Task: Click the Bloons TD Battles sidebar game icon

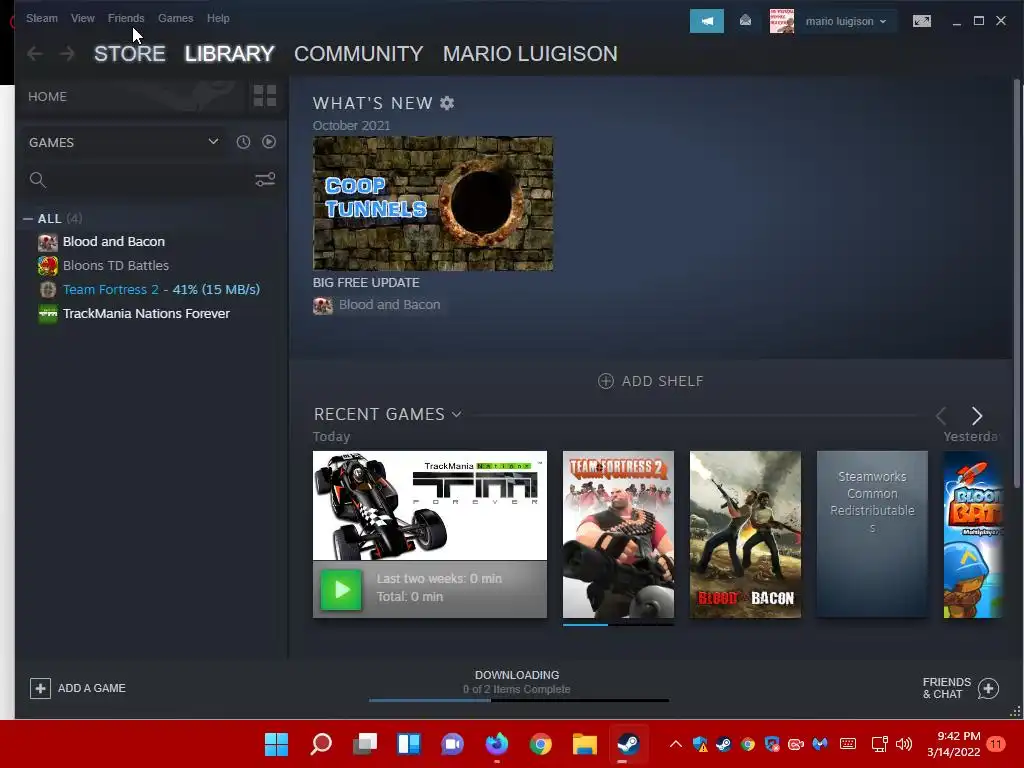Action: 48,266
